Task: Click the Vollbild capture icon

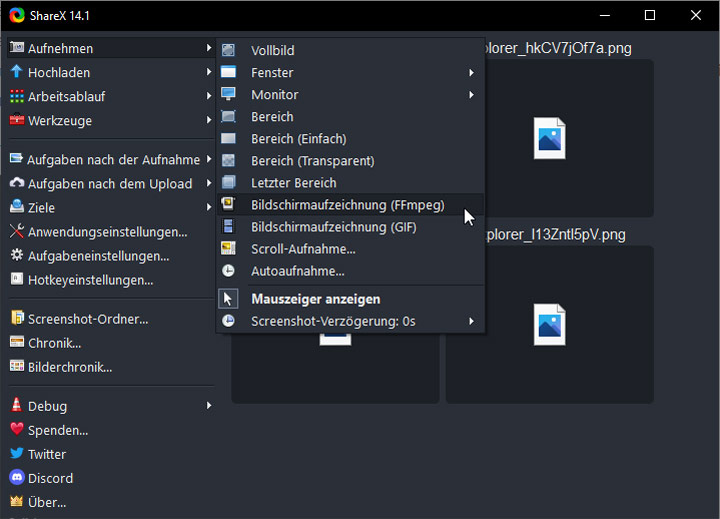Action: click(229, 50)
